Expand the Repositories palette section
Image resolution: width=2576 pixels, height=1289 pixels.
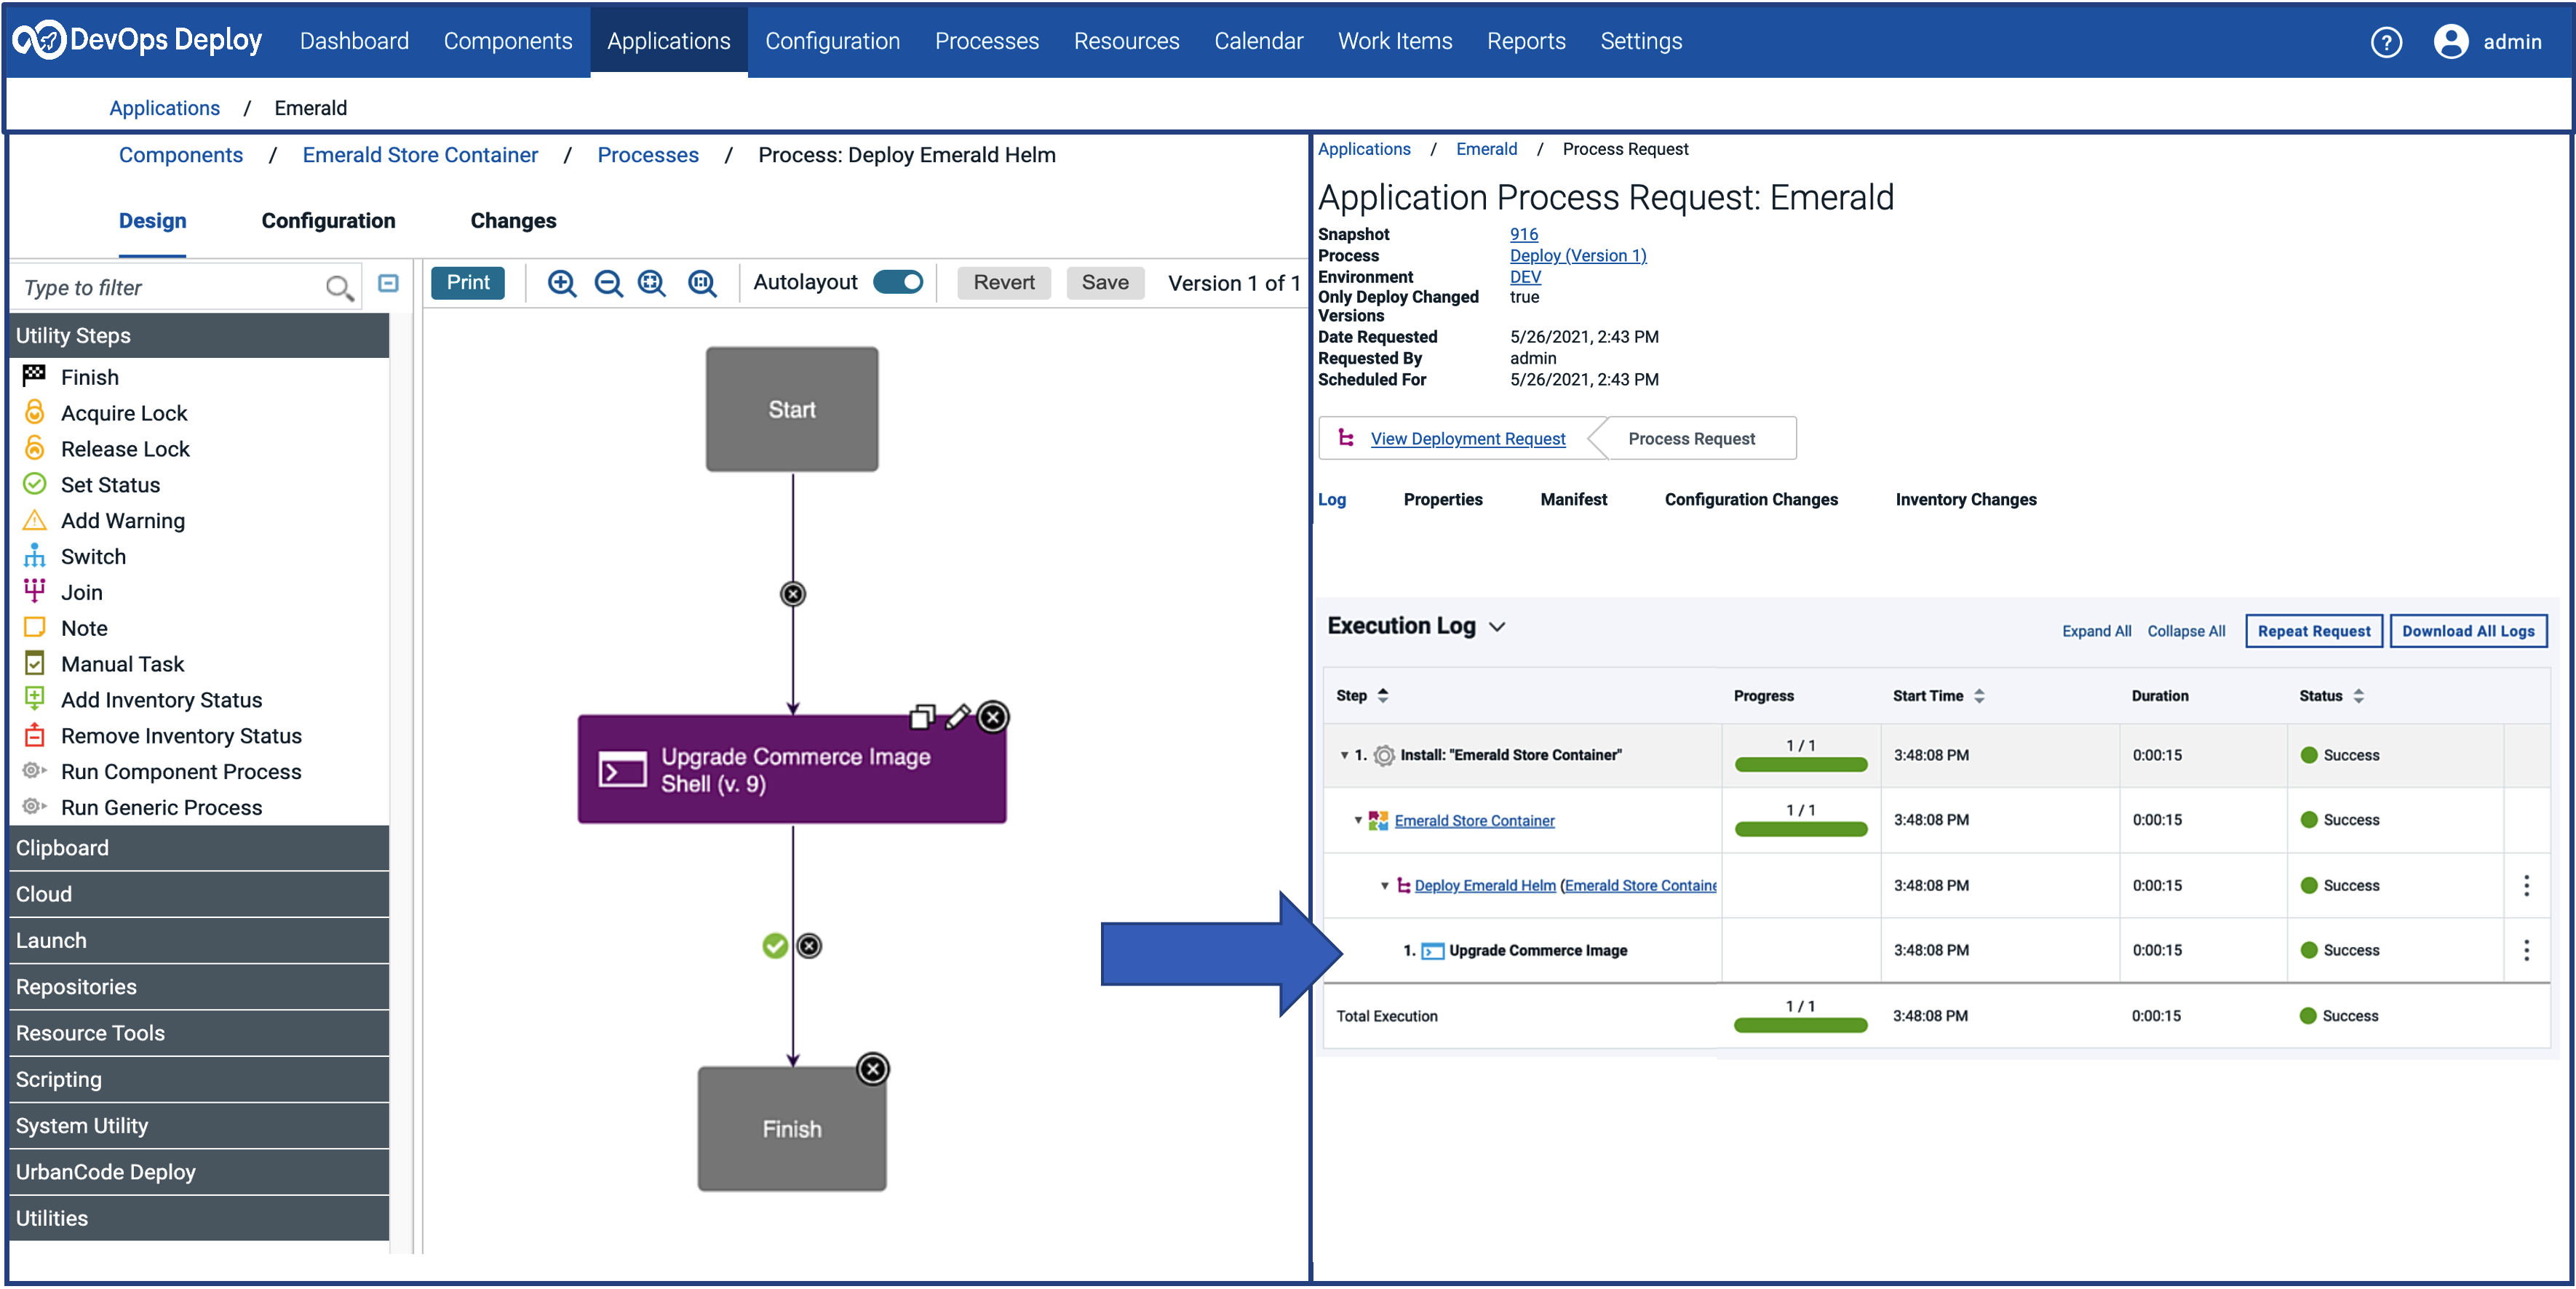point(199,987)
